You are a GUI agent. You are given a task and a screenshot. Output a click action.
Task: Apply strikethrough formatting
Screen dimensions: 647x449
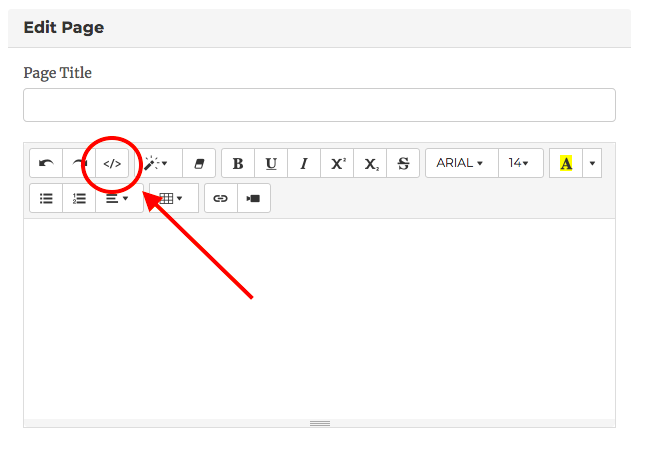pyautogui.click(x=403, y=163)
